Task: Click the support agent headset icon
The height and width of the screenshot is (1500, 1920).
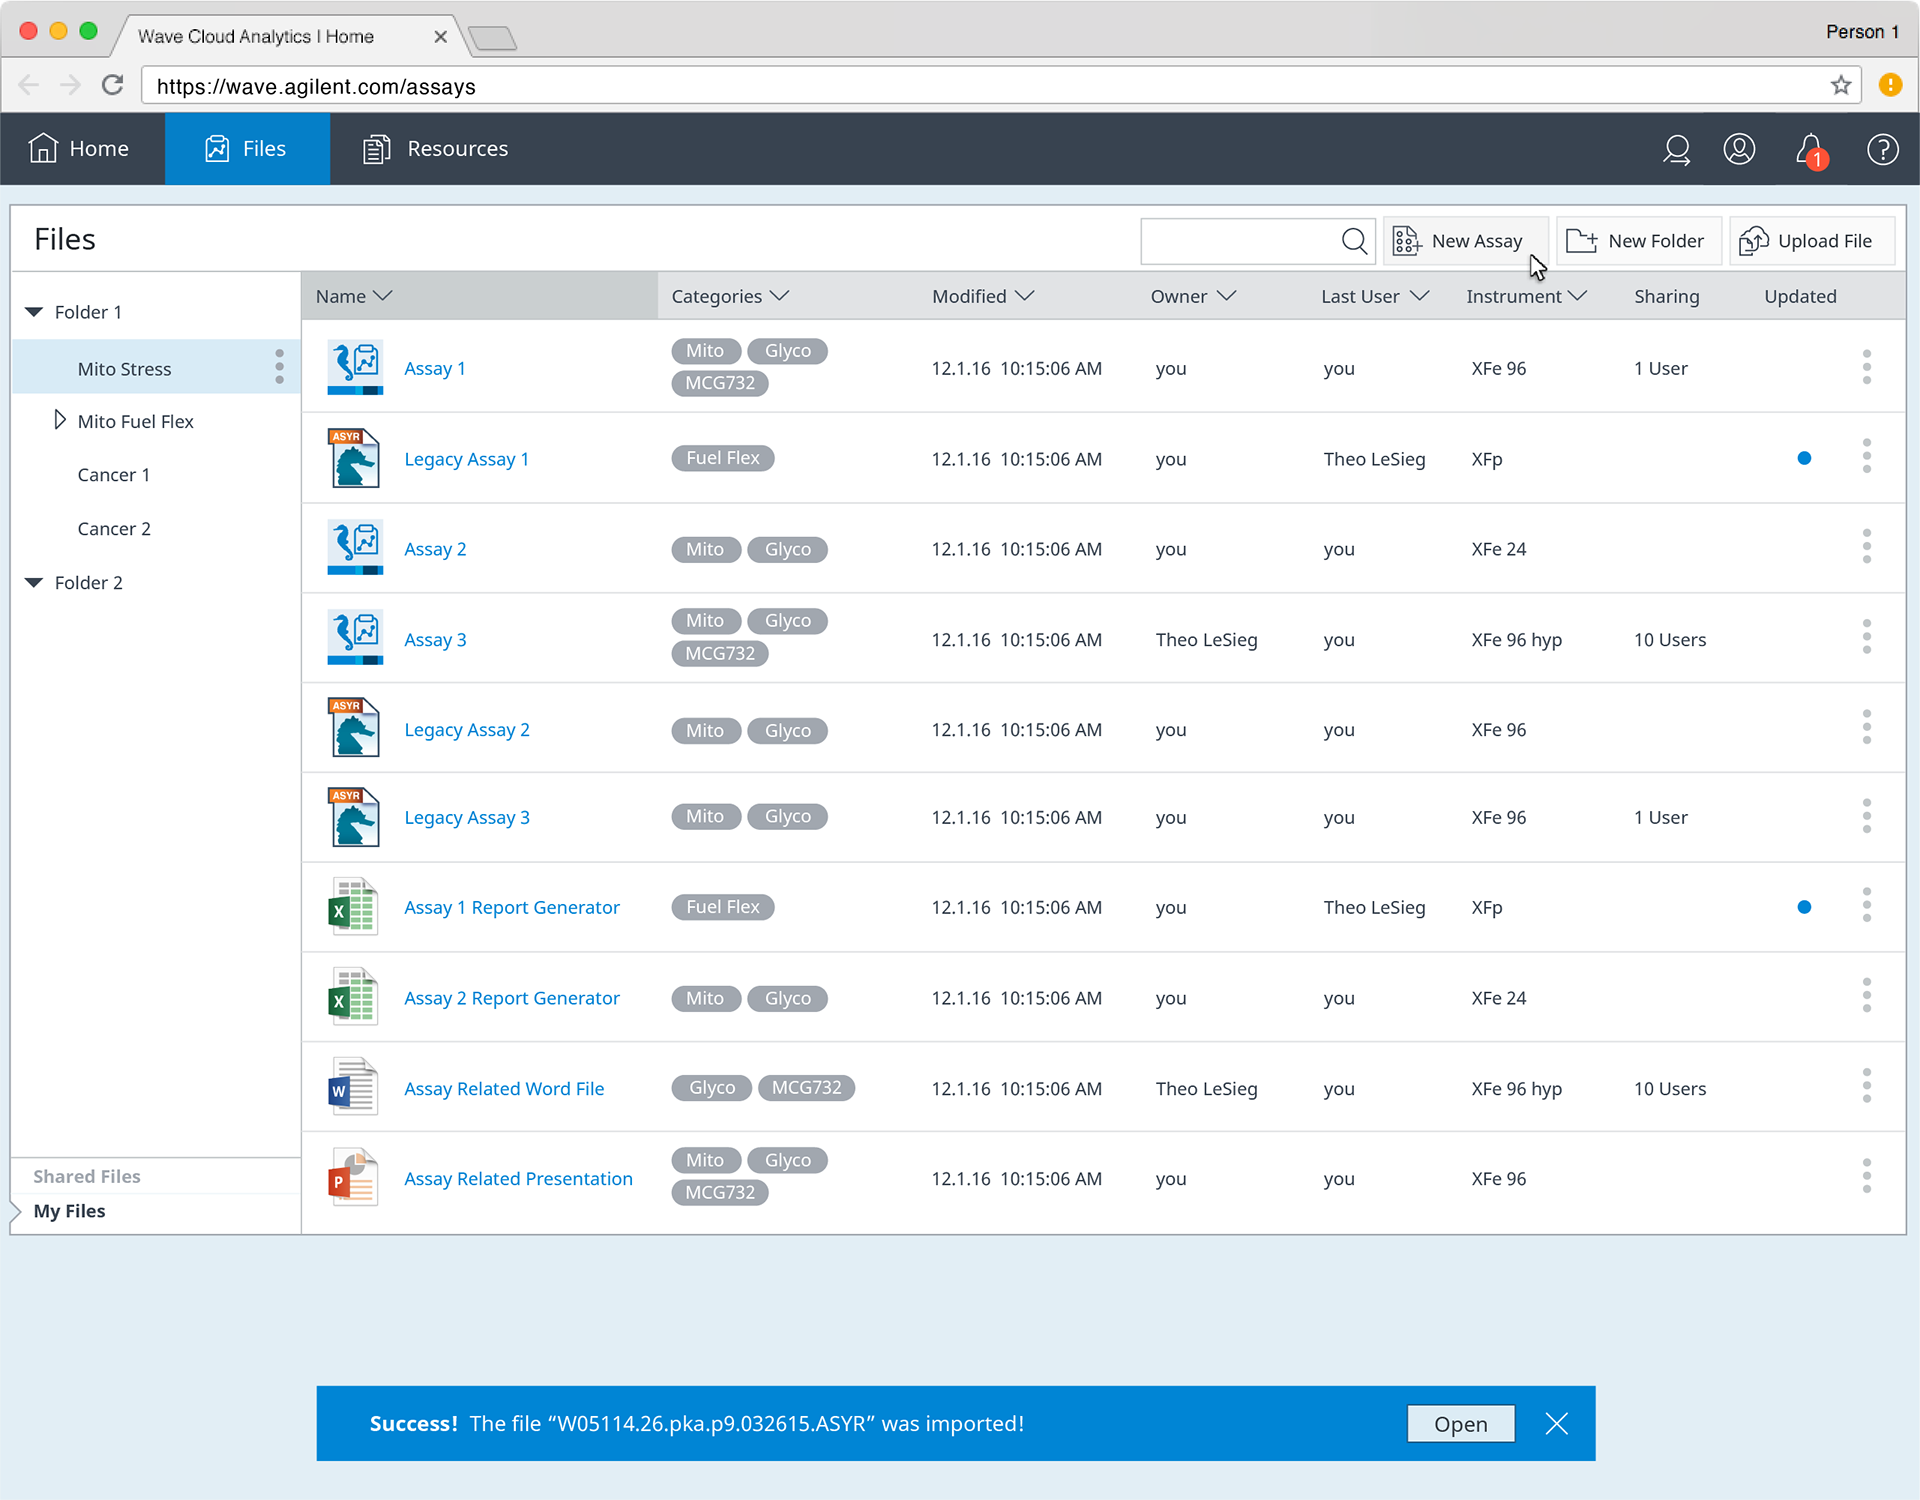Action: (1676, 149)
